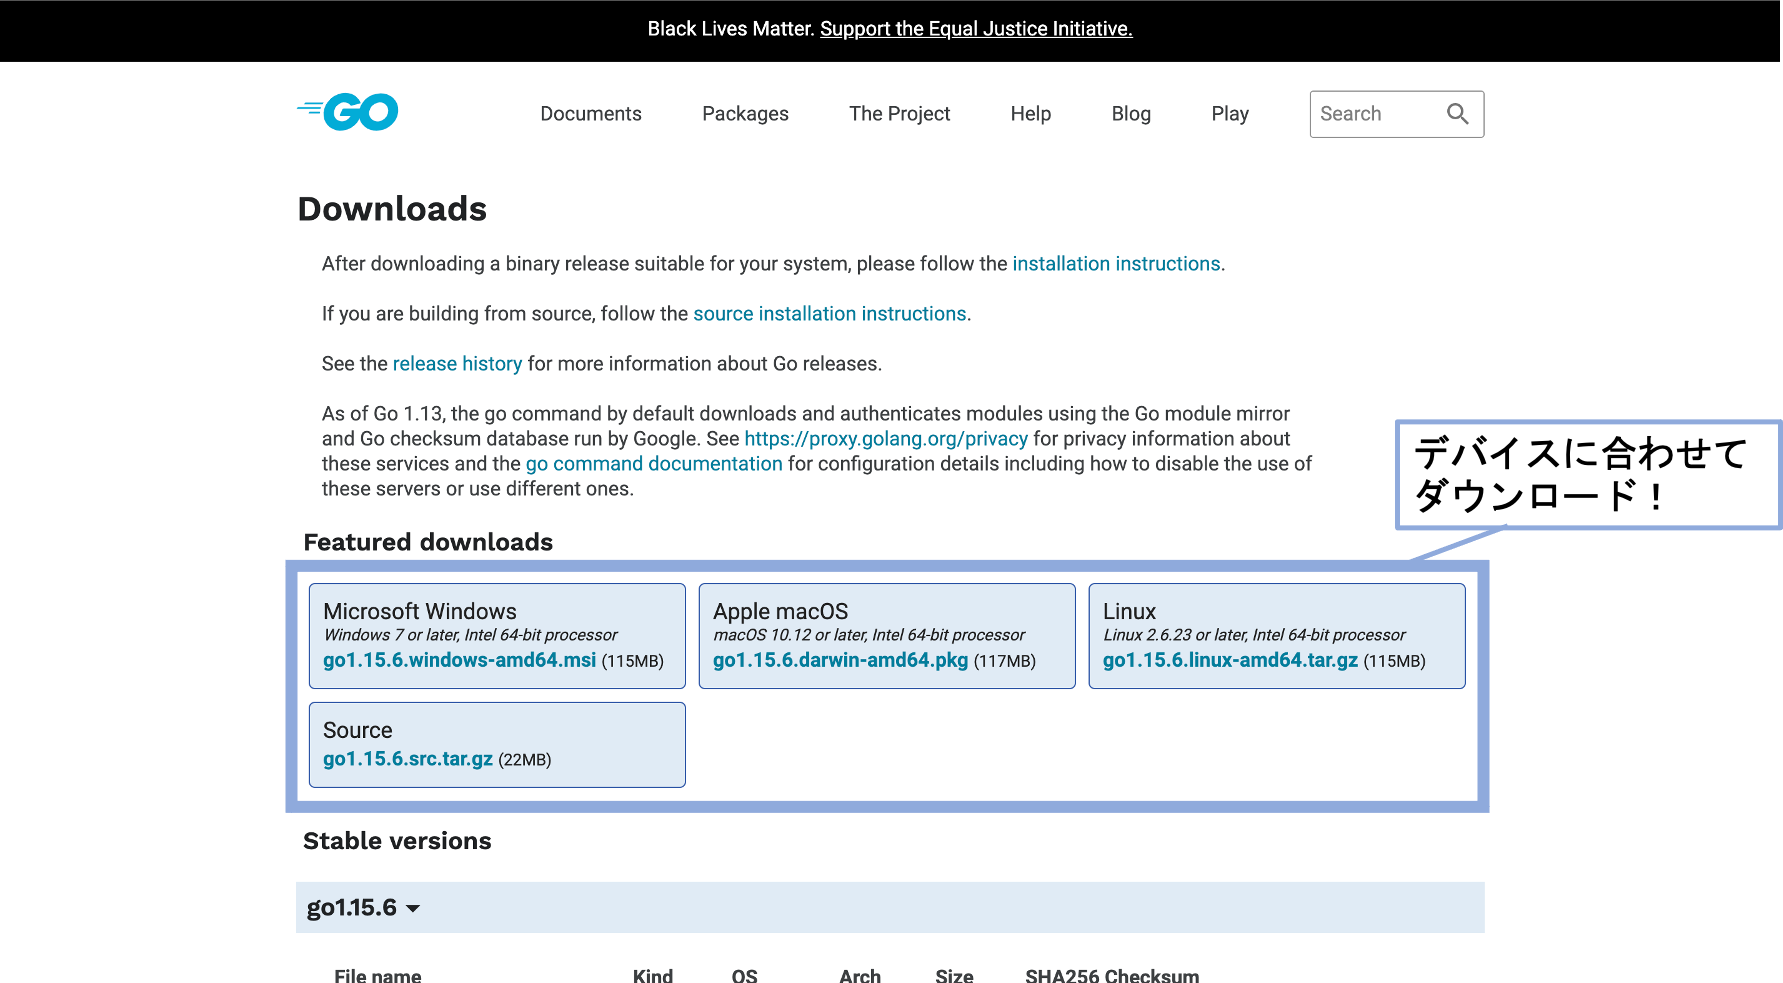Click the Windows 7 or later requirement text
The height and width of the screenshot is (983, 1783).
(470, 635)
